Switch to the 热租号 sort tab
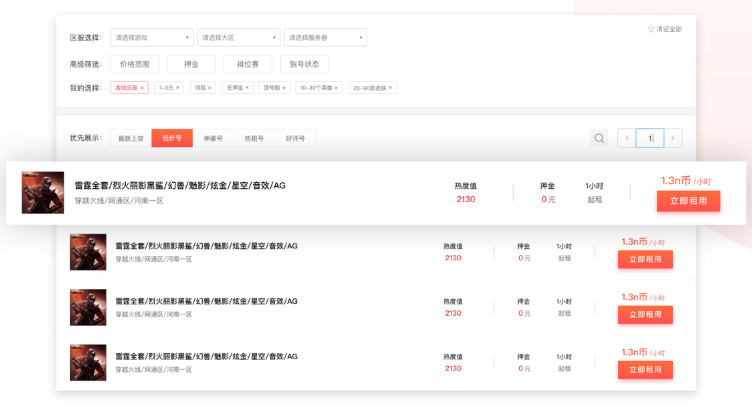The image size is (752, 413). pos(254,138)
